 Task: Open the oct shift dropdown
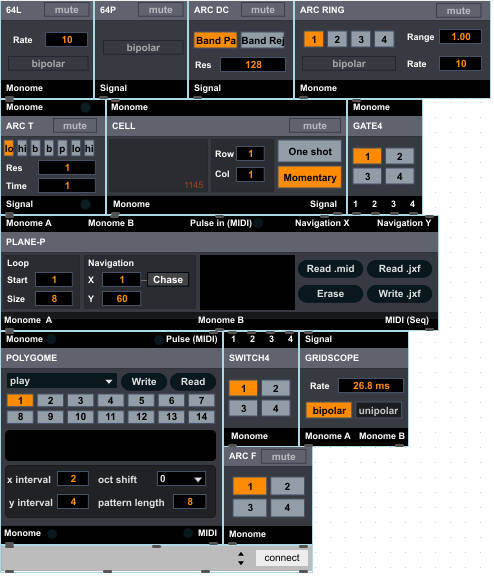(181, 479)
